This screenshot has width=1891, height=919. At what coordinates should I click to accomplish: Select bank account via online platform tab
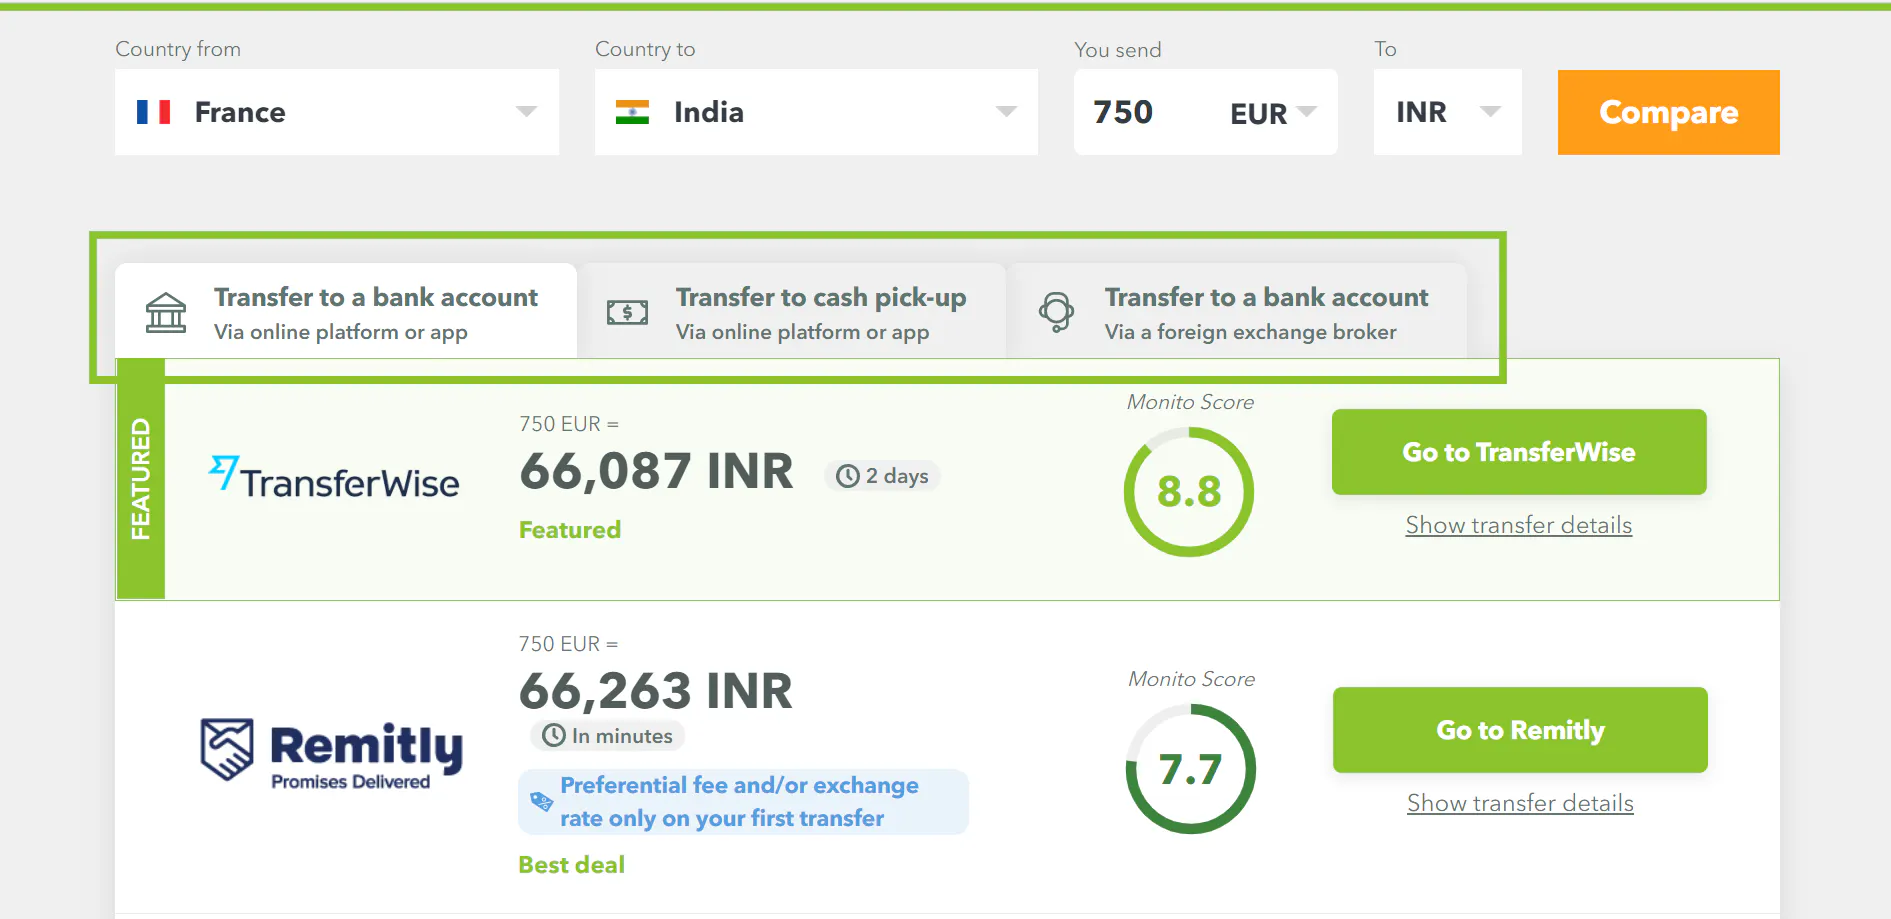click(x=346, y=311)
